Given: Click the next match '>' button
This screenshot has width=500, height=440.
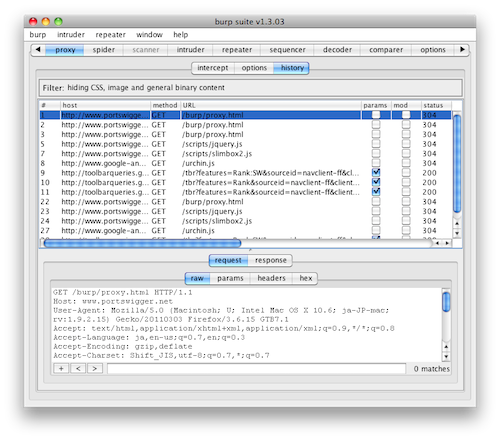Looking at the screenshot, I should [95, 369].
